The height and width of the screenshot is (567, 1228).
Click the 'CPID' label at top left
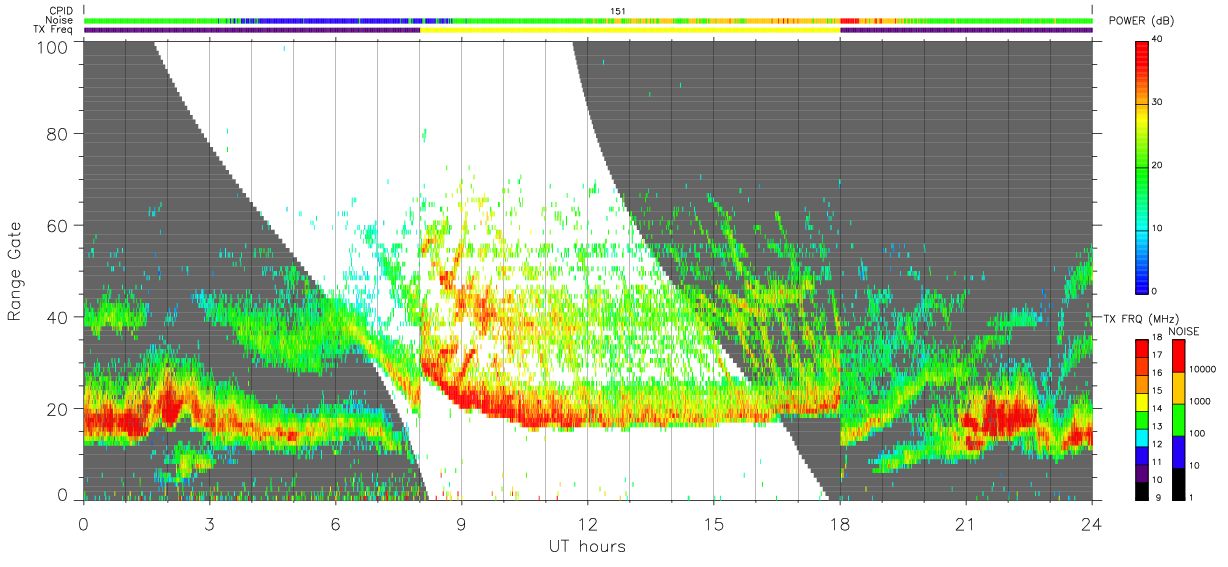pos(62,11)
